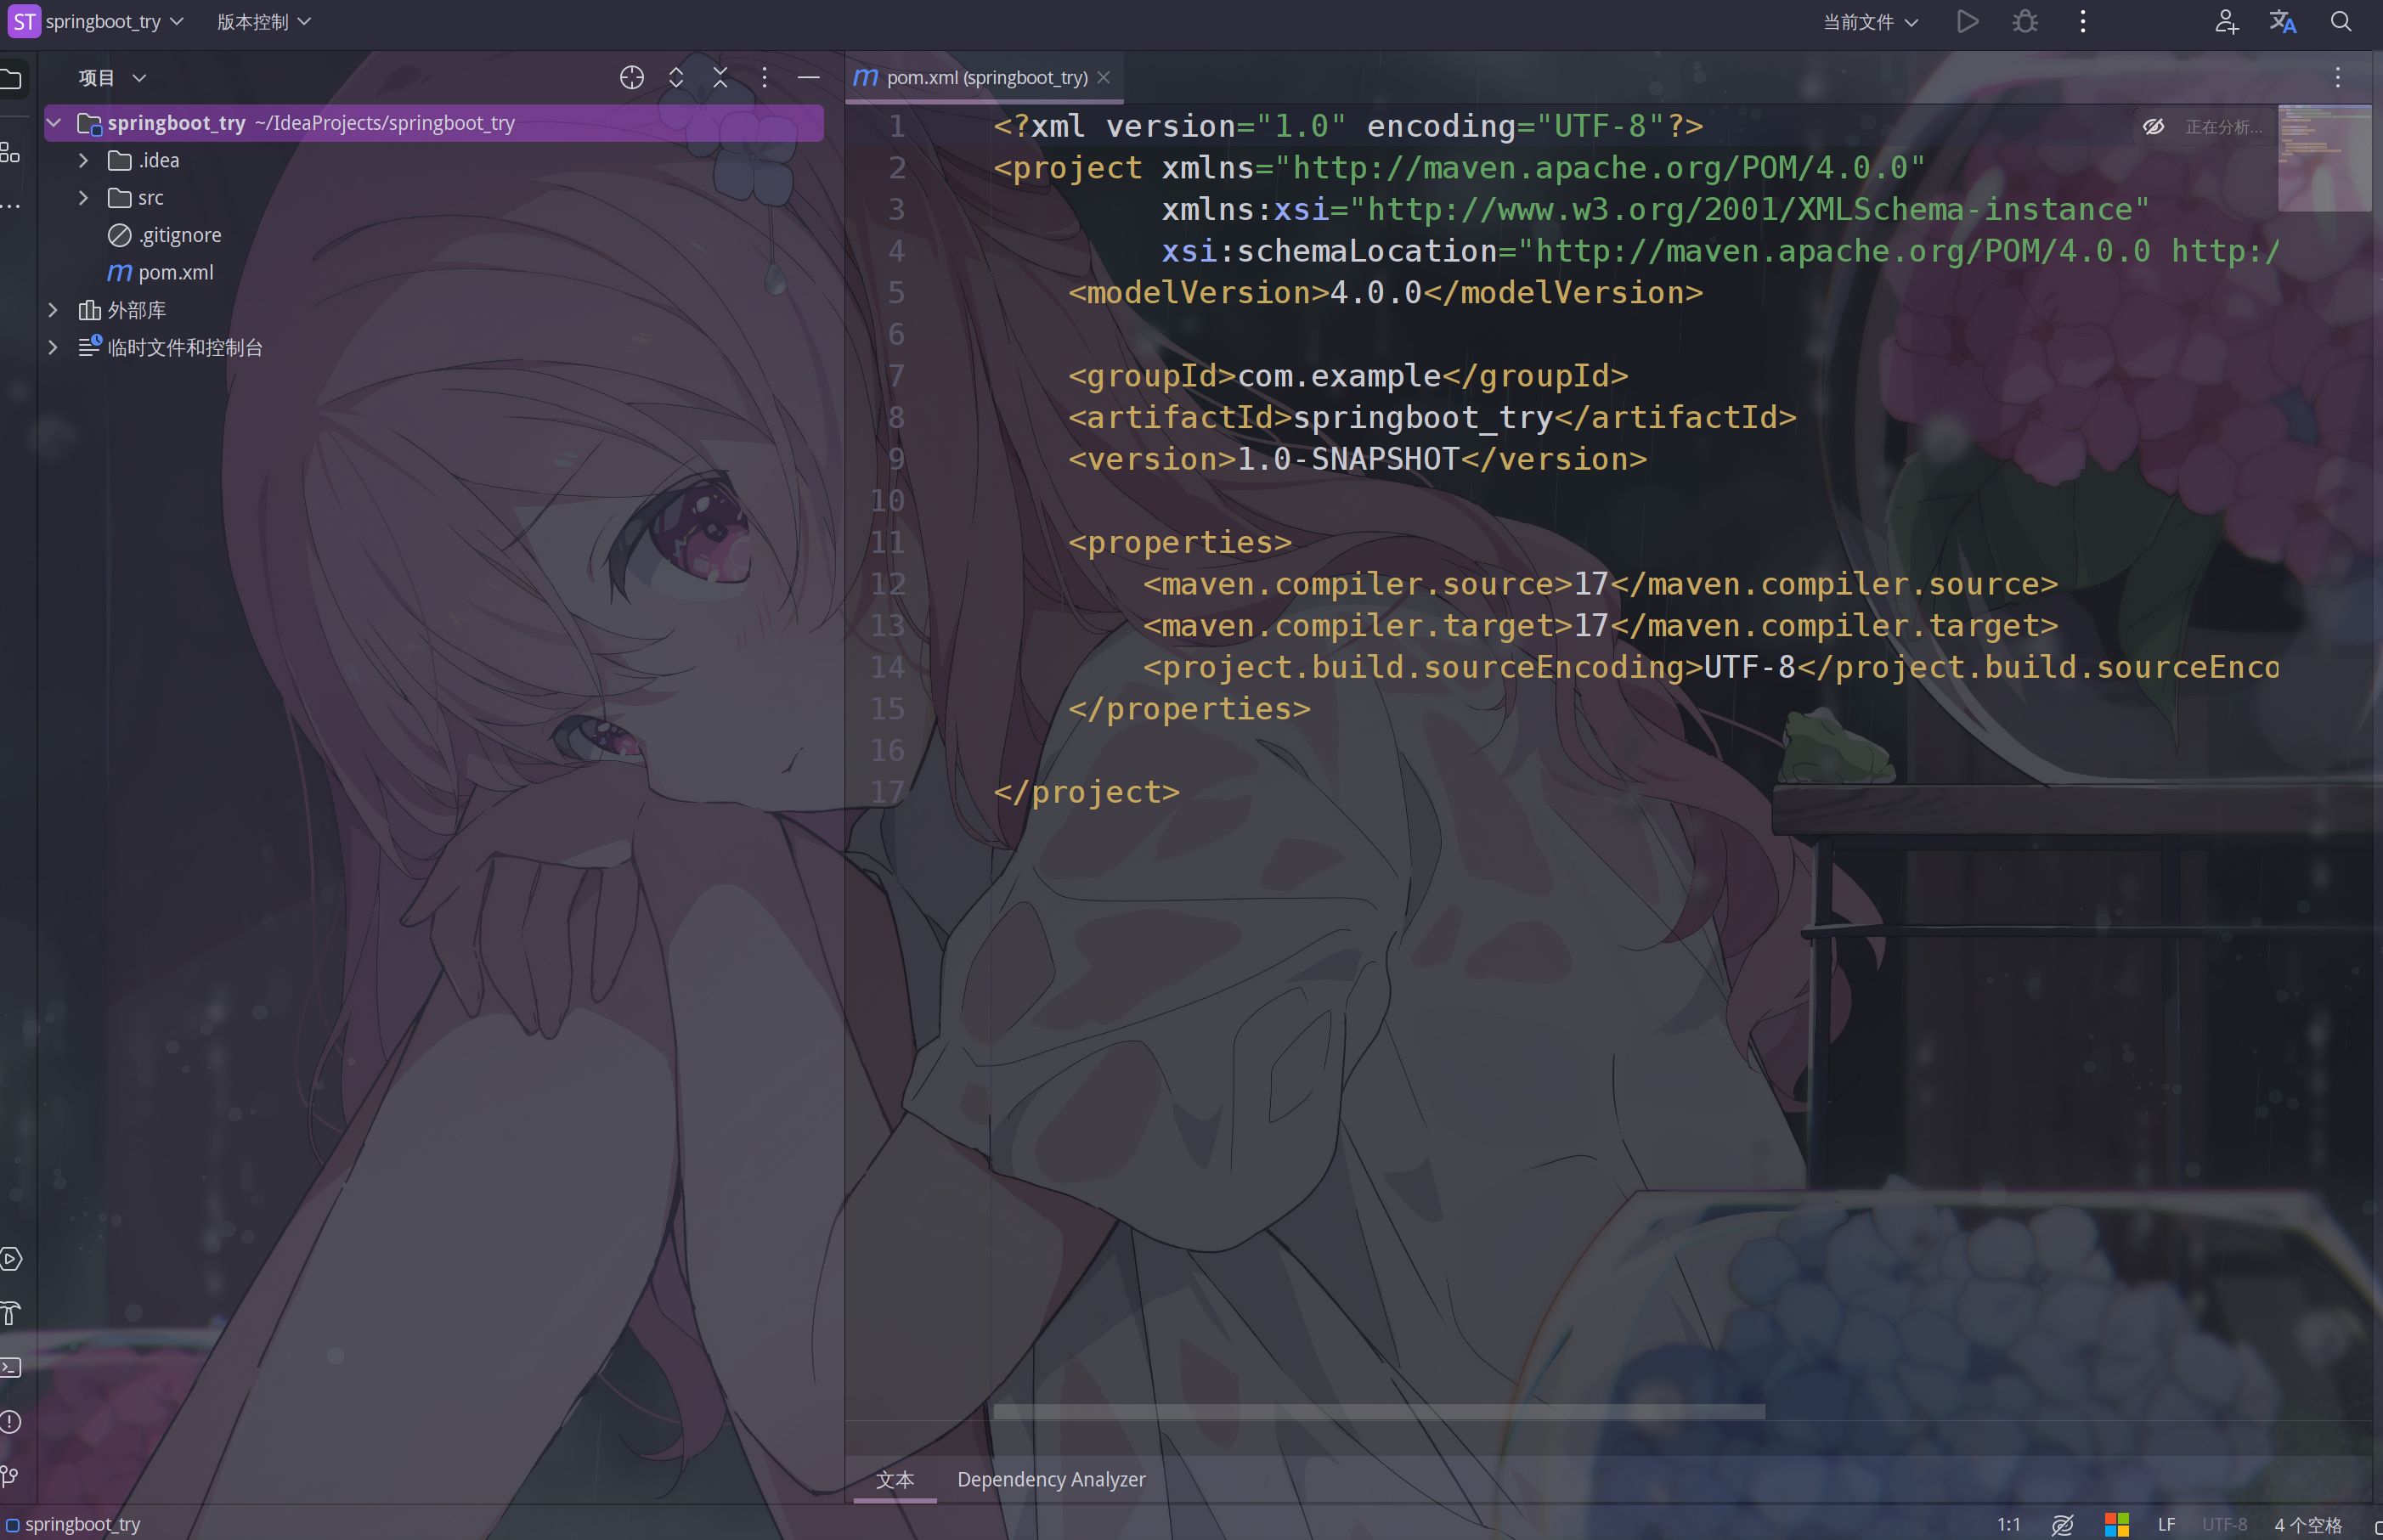Click select opened file crosshair icon
Screen dimensions: 2383x1540
(631, 78)
